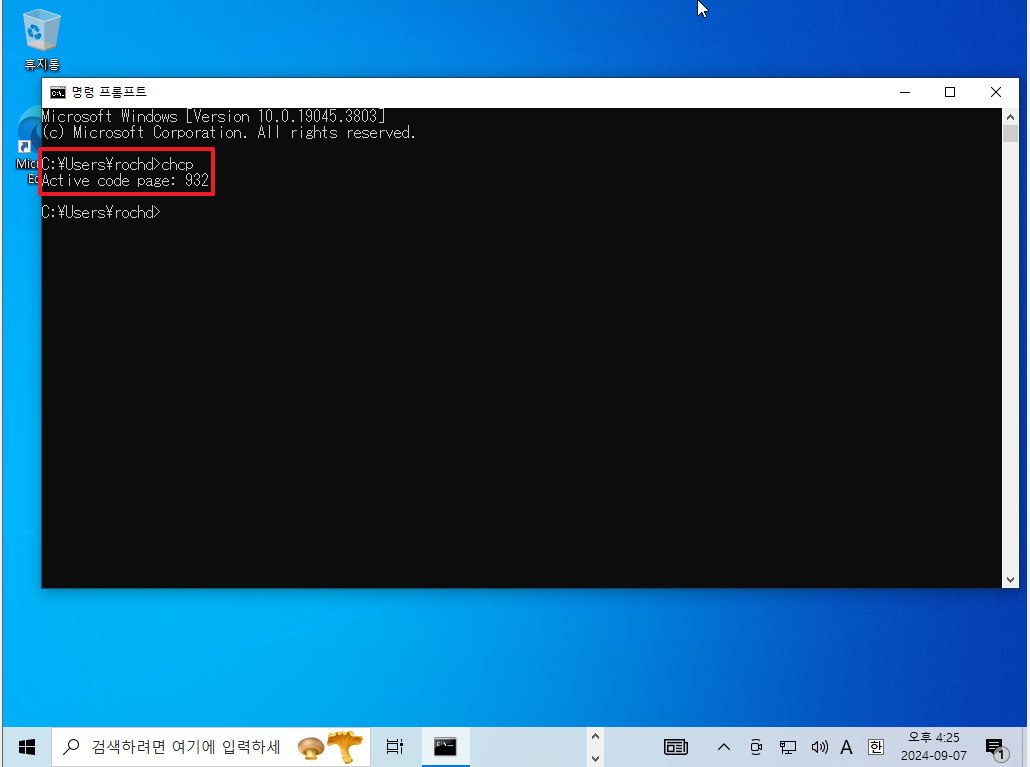
Task: Click the taskbar toolbar down arrow
Action: coord(595,758)
